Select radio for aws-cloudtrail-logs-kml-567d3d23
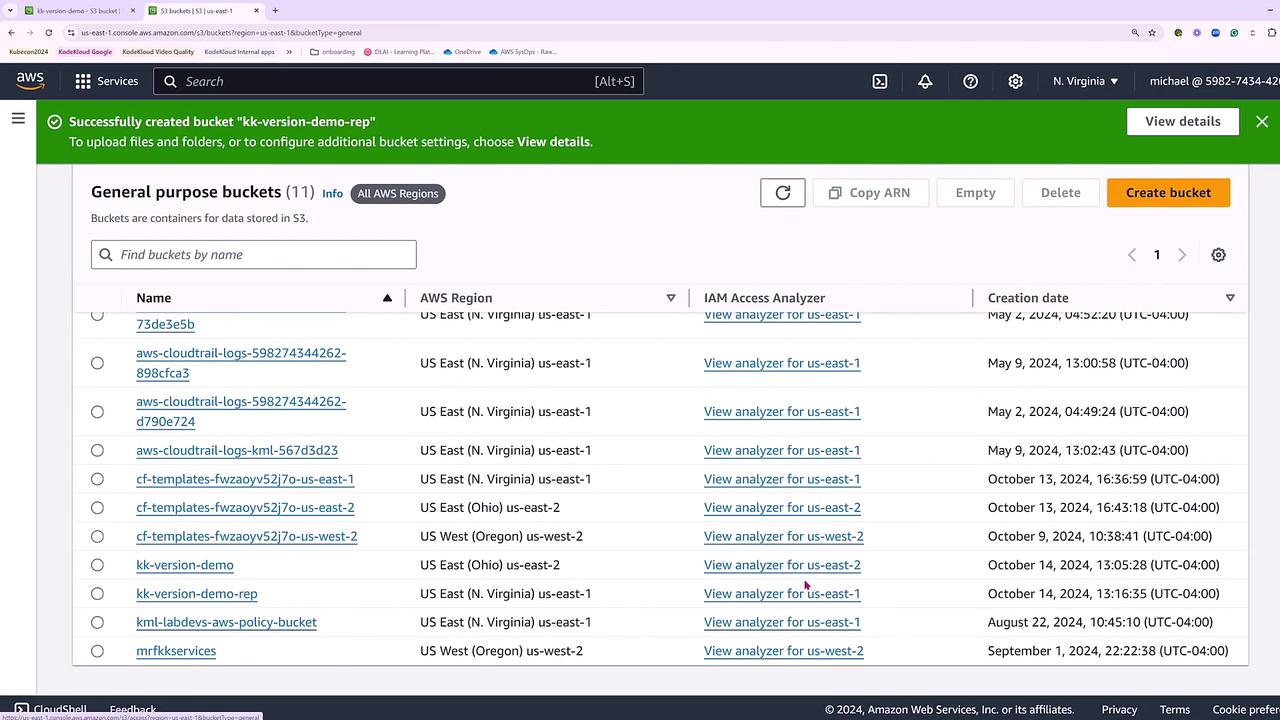The width and height of the screenshot is (1280, 720). point(97,451)
